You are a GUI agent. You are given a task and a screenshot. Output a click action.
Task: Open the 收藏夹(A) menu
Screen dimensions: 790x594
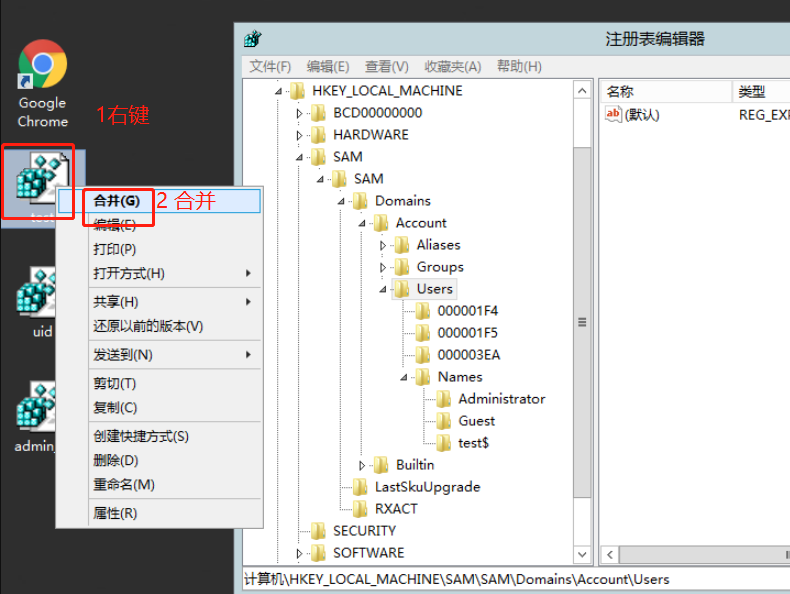click(452, 66)
